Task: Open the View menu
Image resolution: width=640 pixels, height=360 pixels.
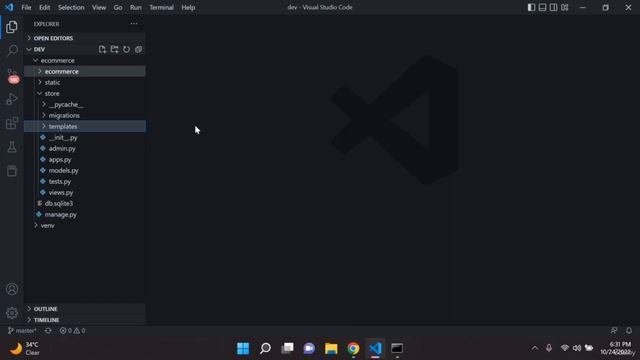Action: pyautogui.click(x=99, y=7)
